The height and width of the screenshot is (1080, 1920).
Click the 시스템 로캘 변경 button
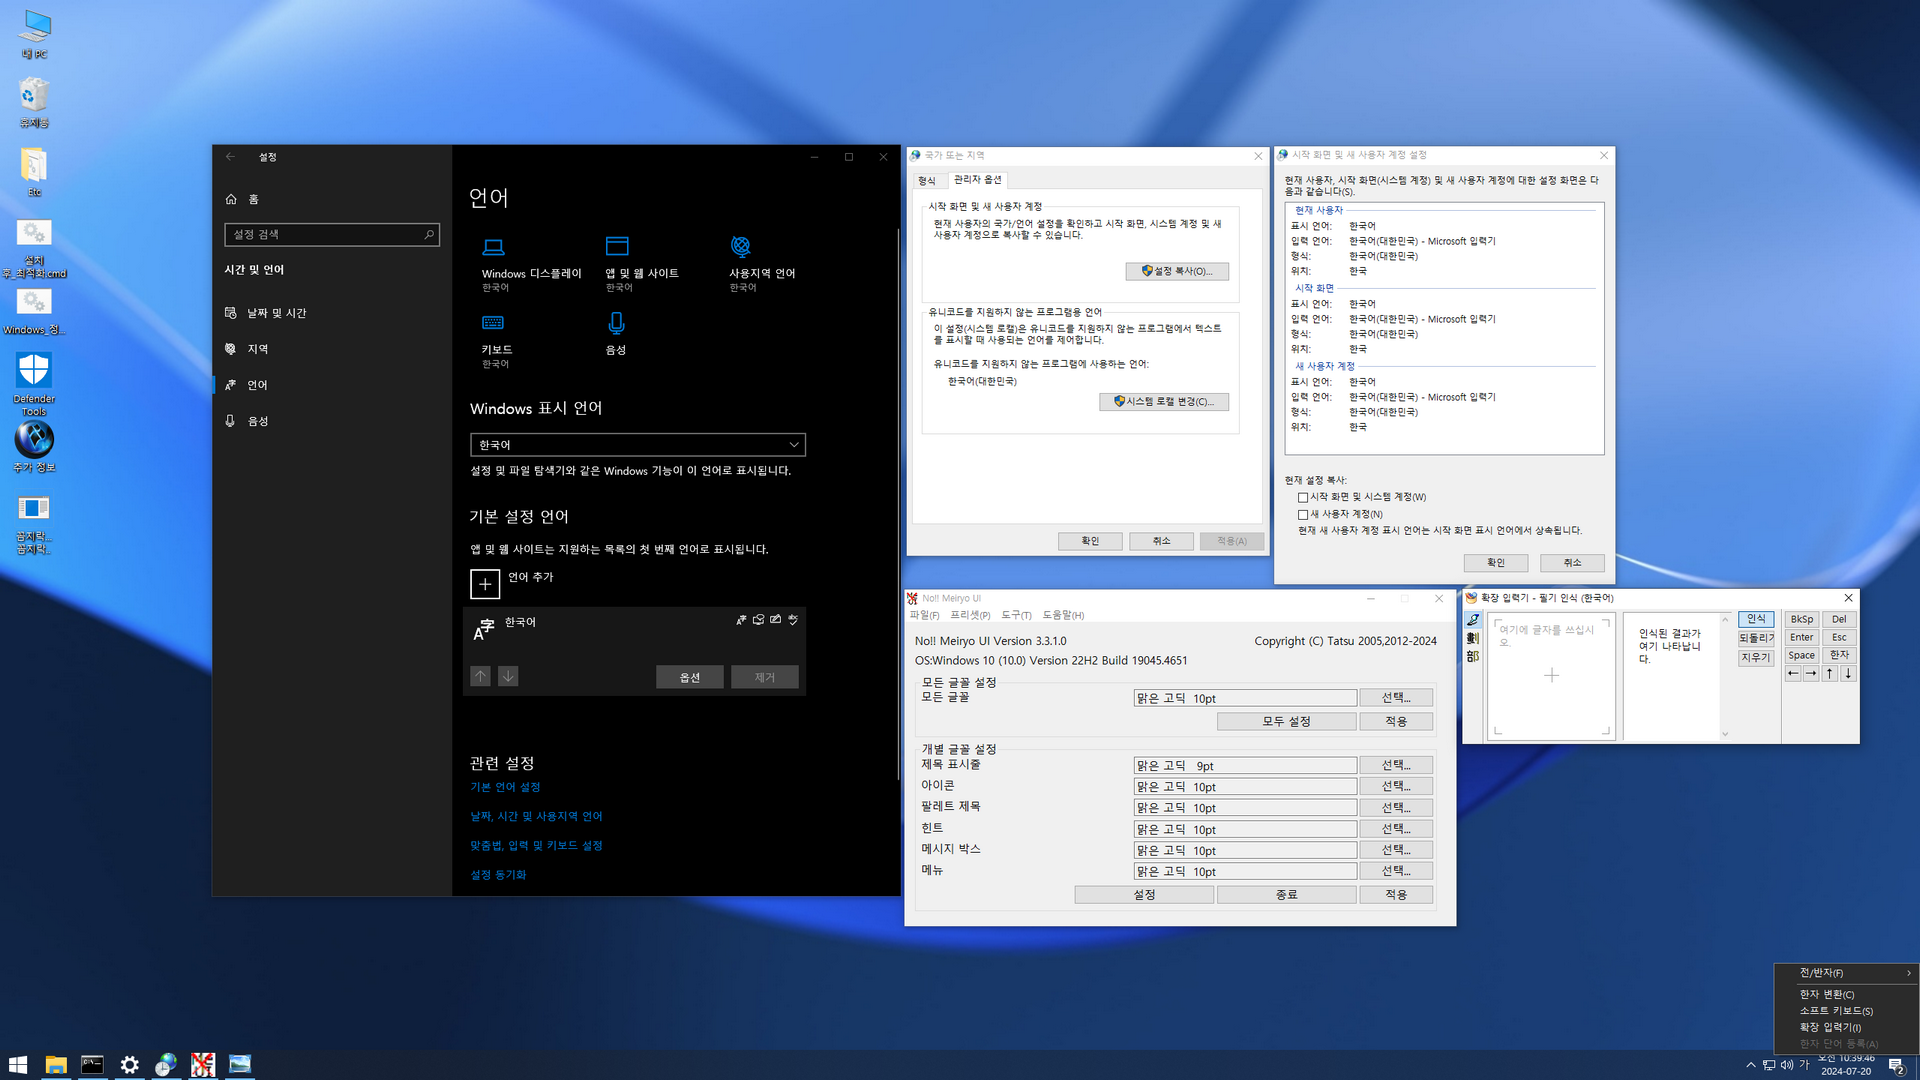(1164, 402)
